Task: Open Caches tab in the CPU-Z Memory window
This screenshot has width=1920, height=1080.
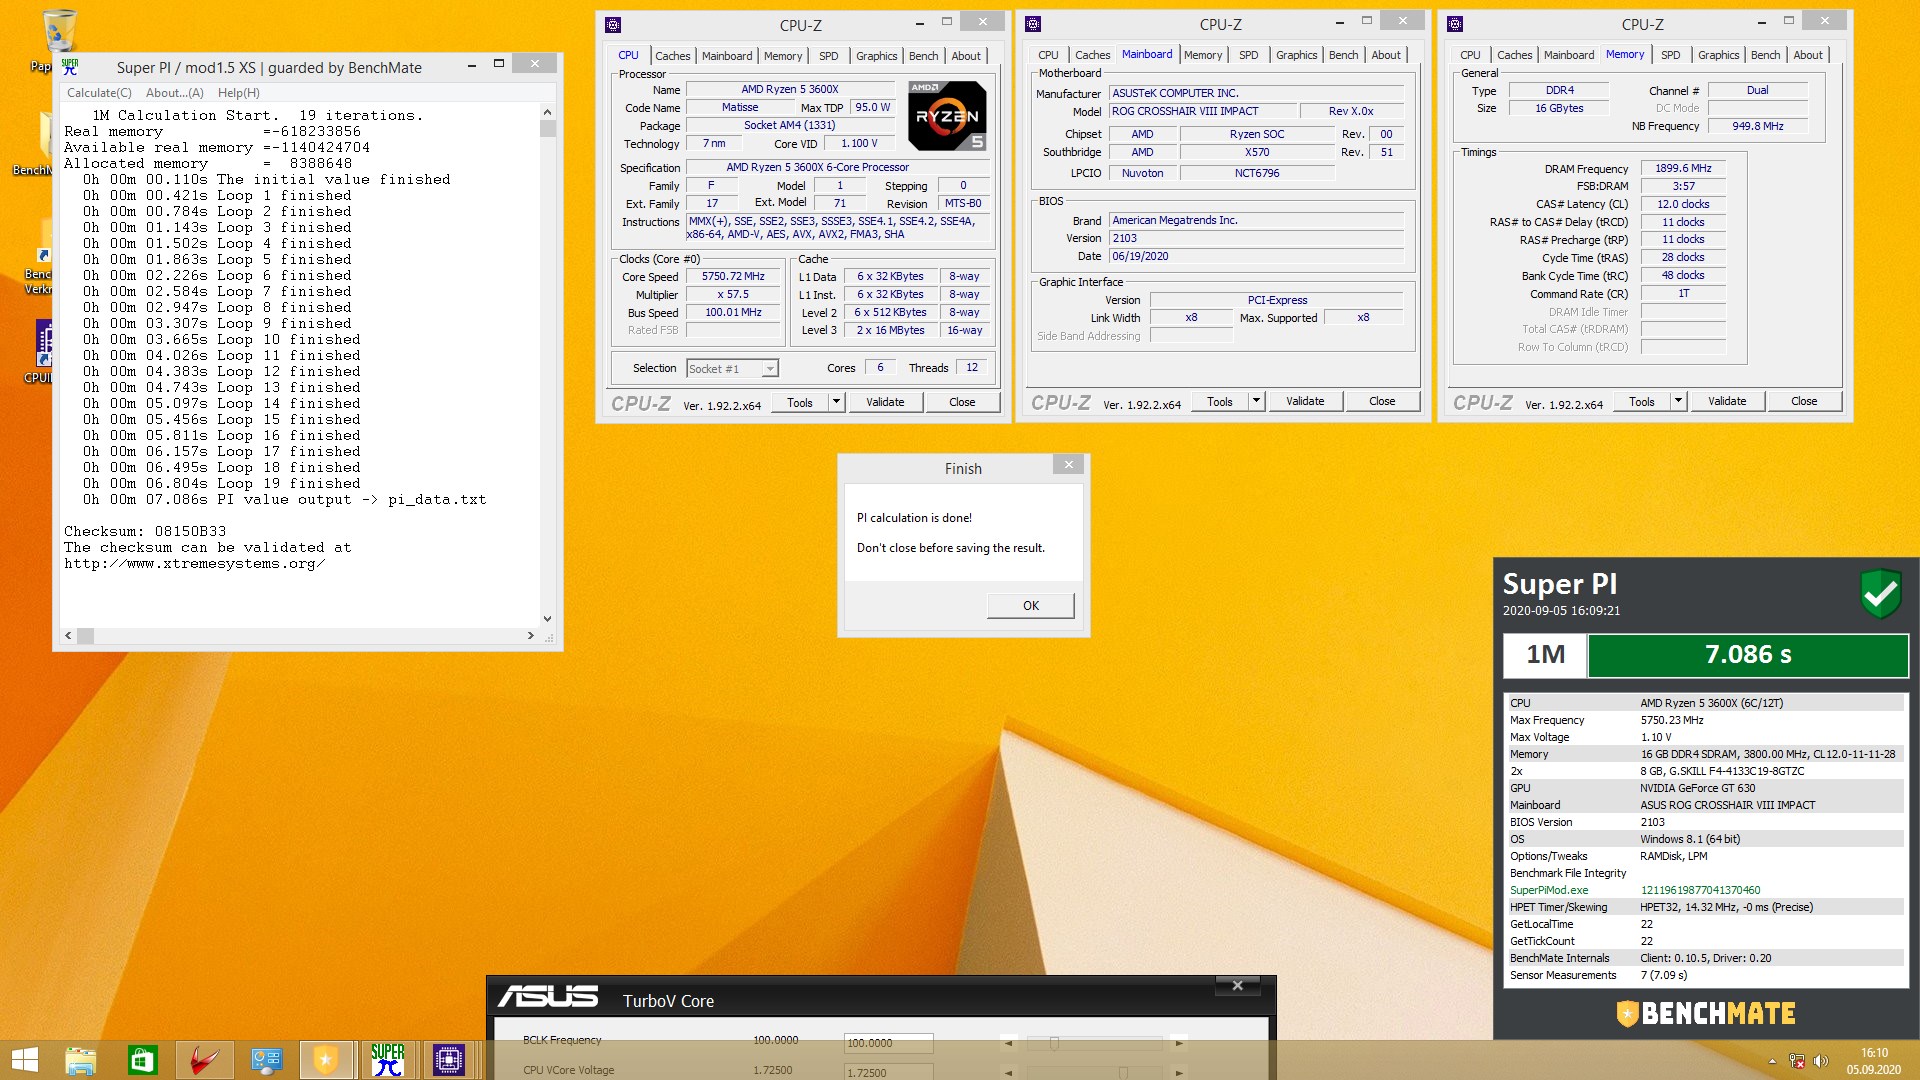Action: 1514,55
